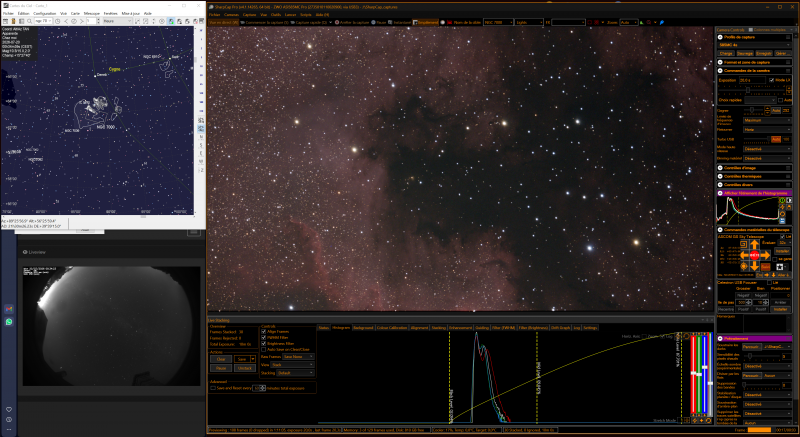Click the orange Auto button beside Turbo USB

pyautogui.click(x=776, y=139)
